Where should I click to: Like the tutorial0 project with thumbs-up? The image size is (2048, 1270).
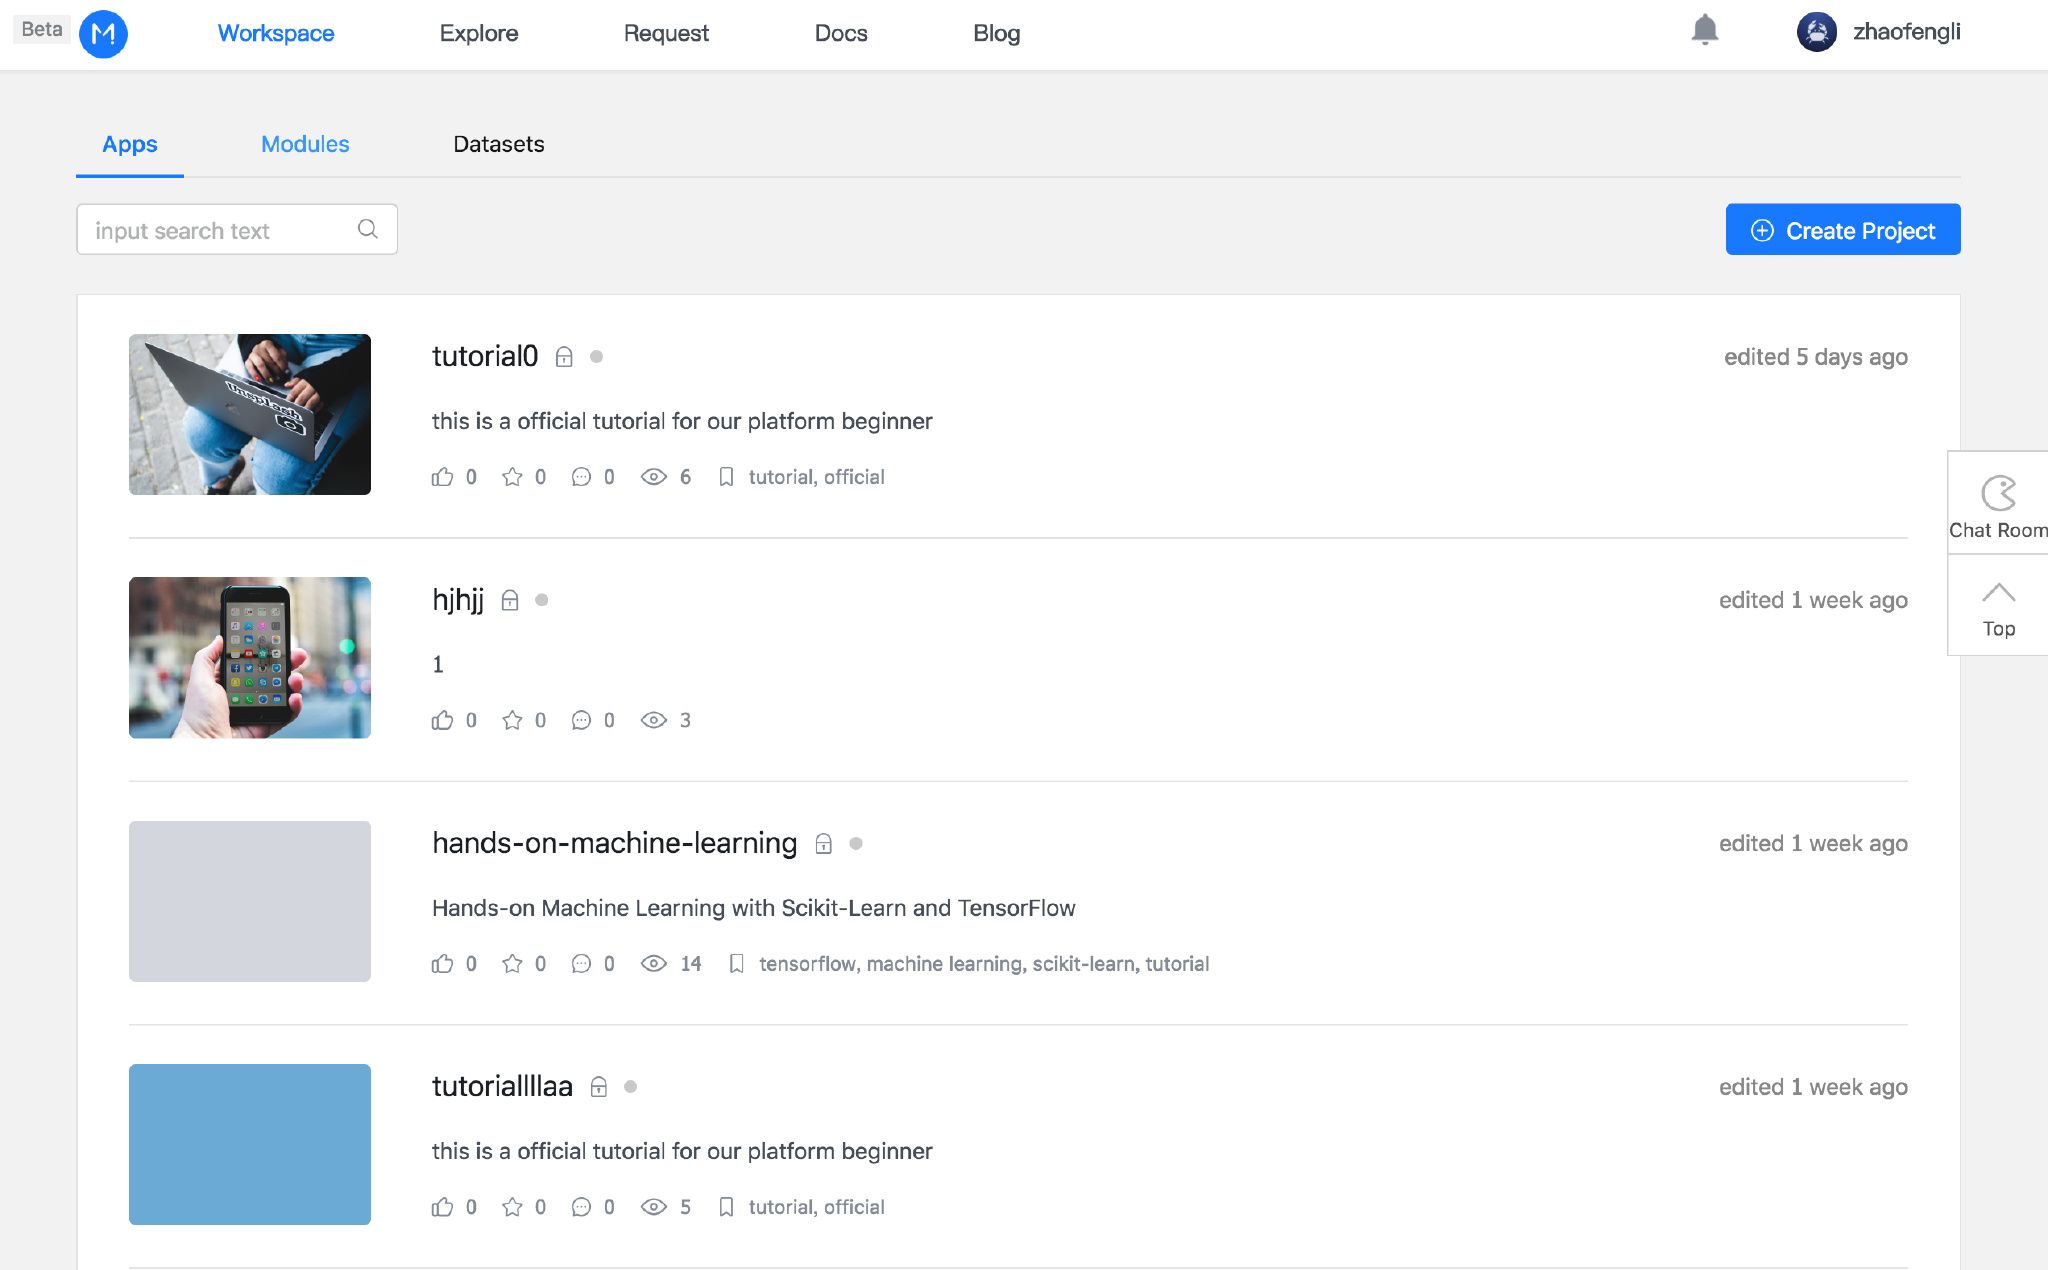tap(442, 477)
